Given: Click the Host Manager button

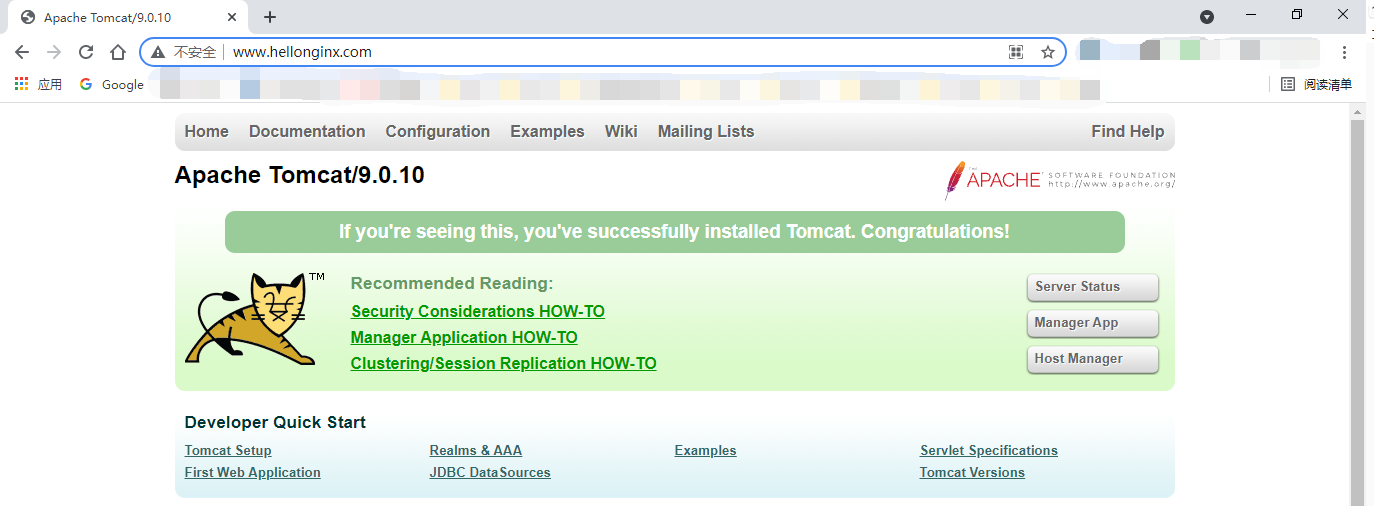Looking at the screenshot, I should tap(1092, 359).
